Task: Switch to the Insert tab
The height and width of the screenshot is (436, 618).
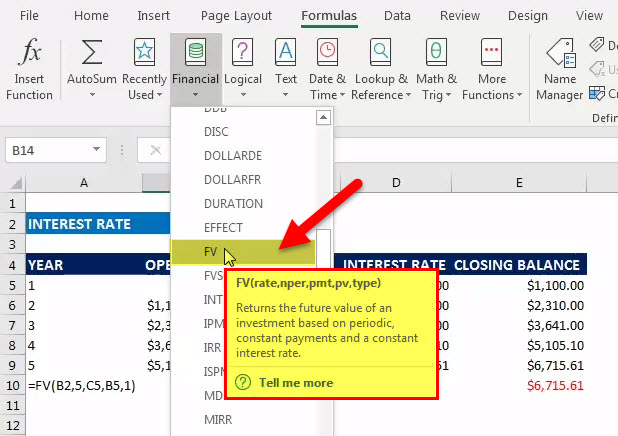Action: click(x=153, y=16)
